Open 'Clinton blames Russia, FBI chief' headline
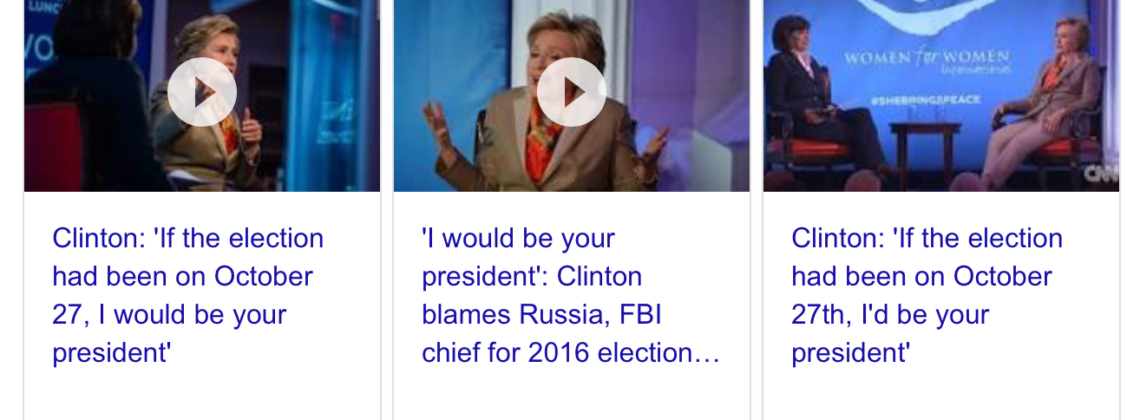This screenshot has width=1140, height=420. click(570, 296)
